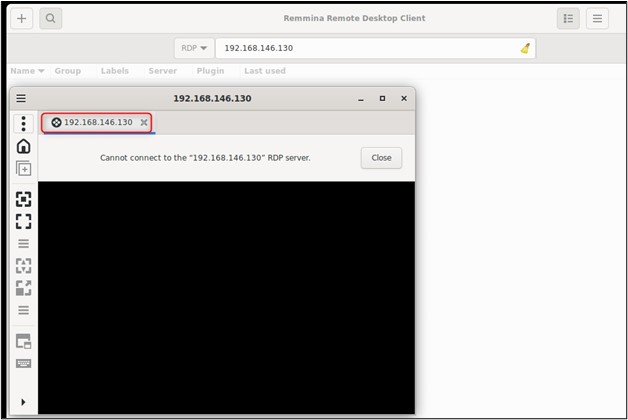Sort by the Name column header
Image resolution: width=628 pixels, height=420 pixels.
click(27, 71)
